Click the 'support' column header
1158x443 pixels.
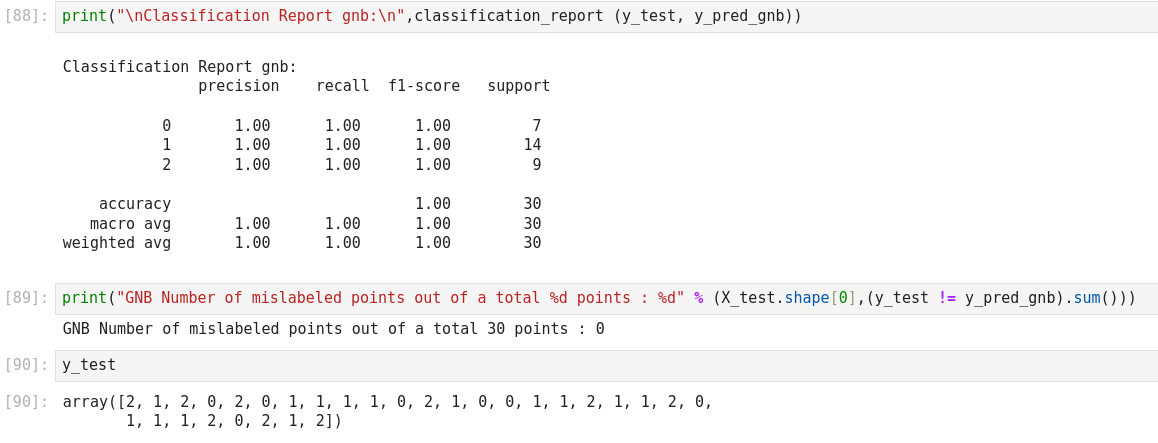point(518,86)
